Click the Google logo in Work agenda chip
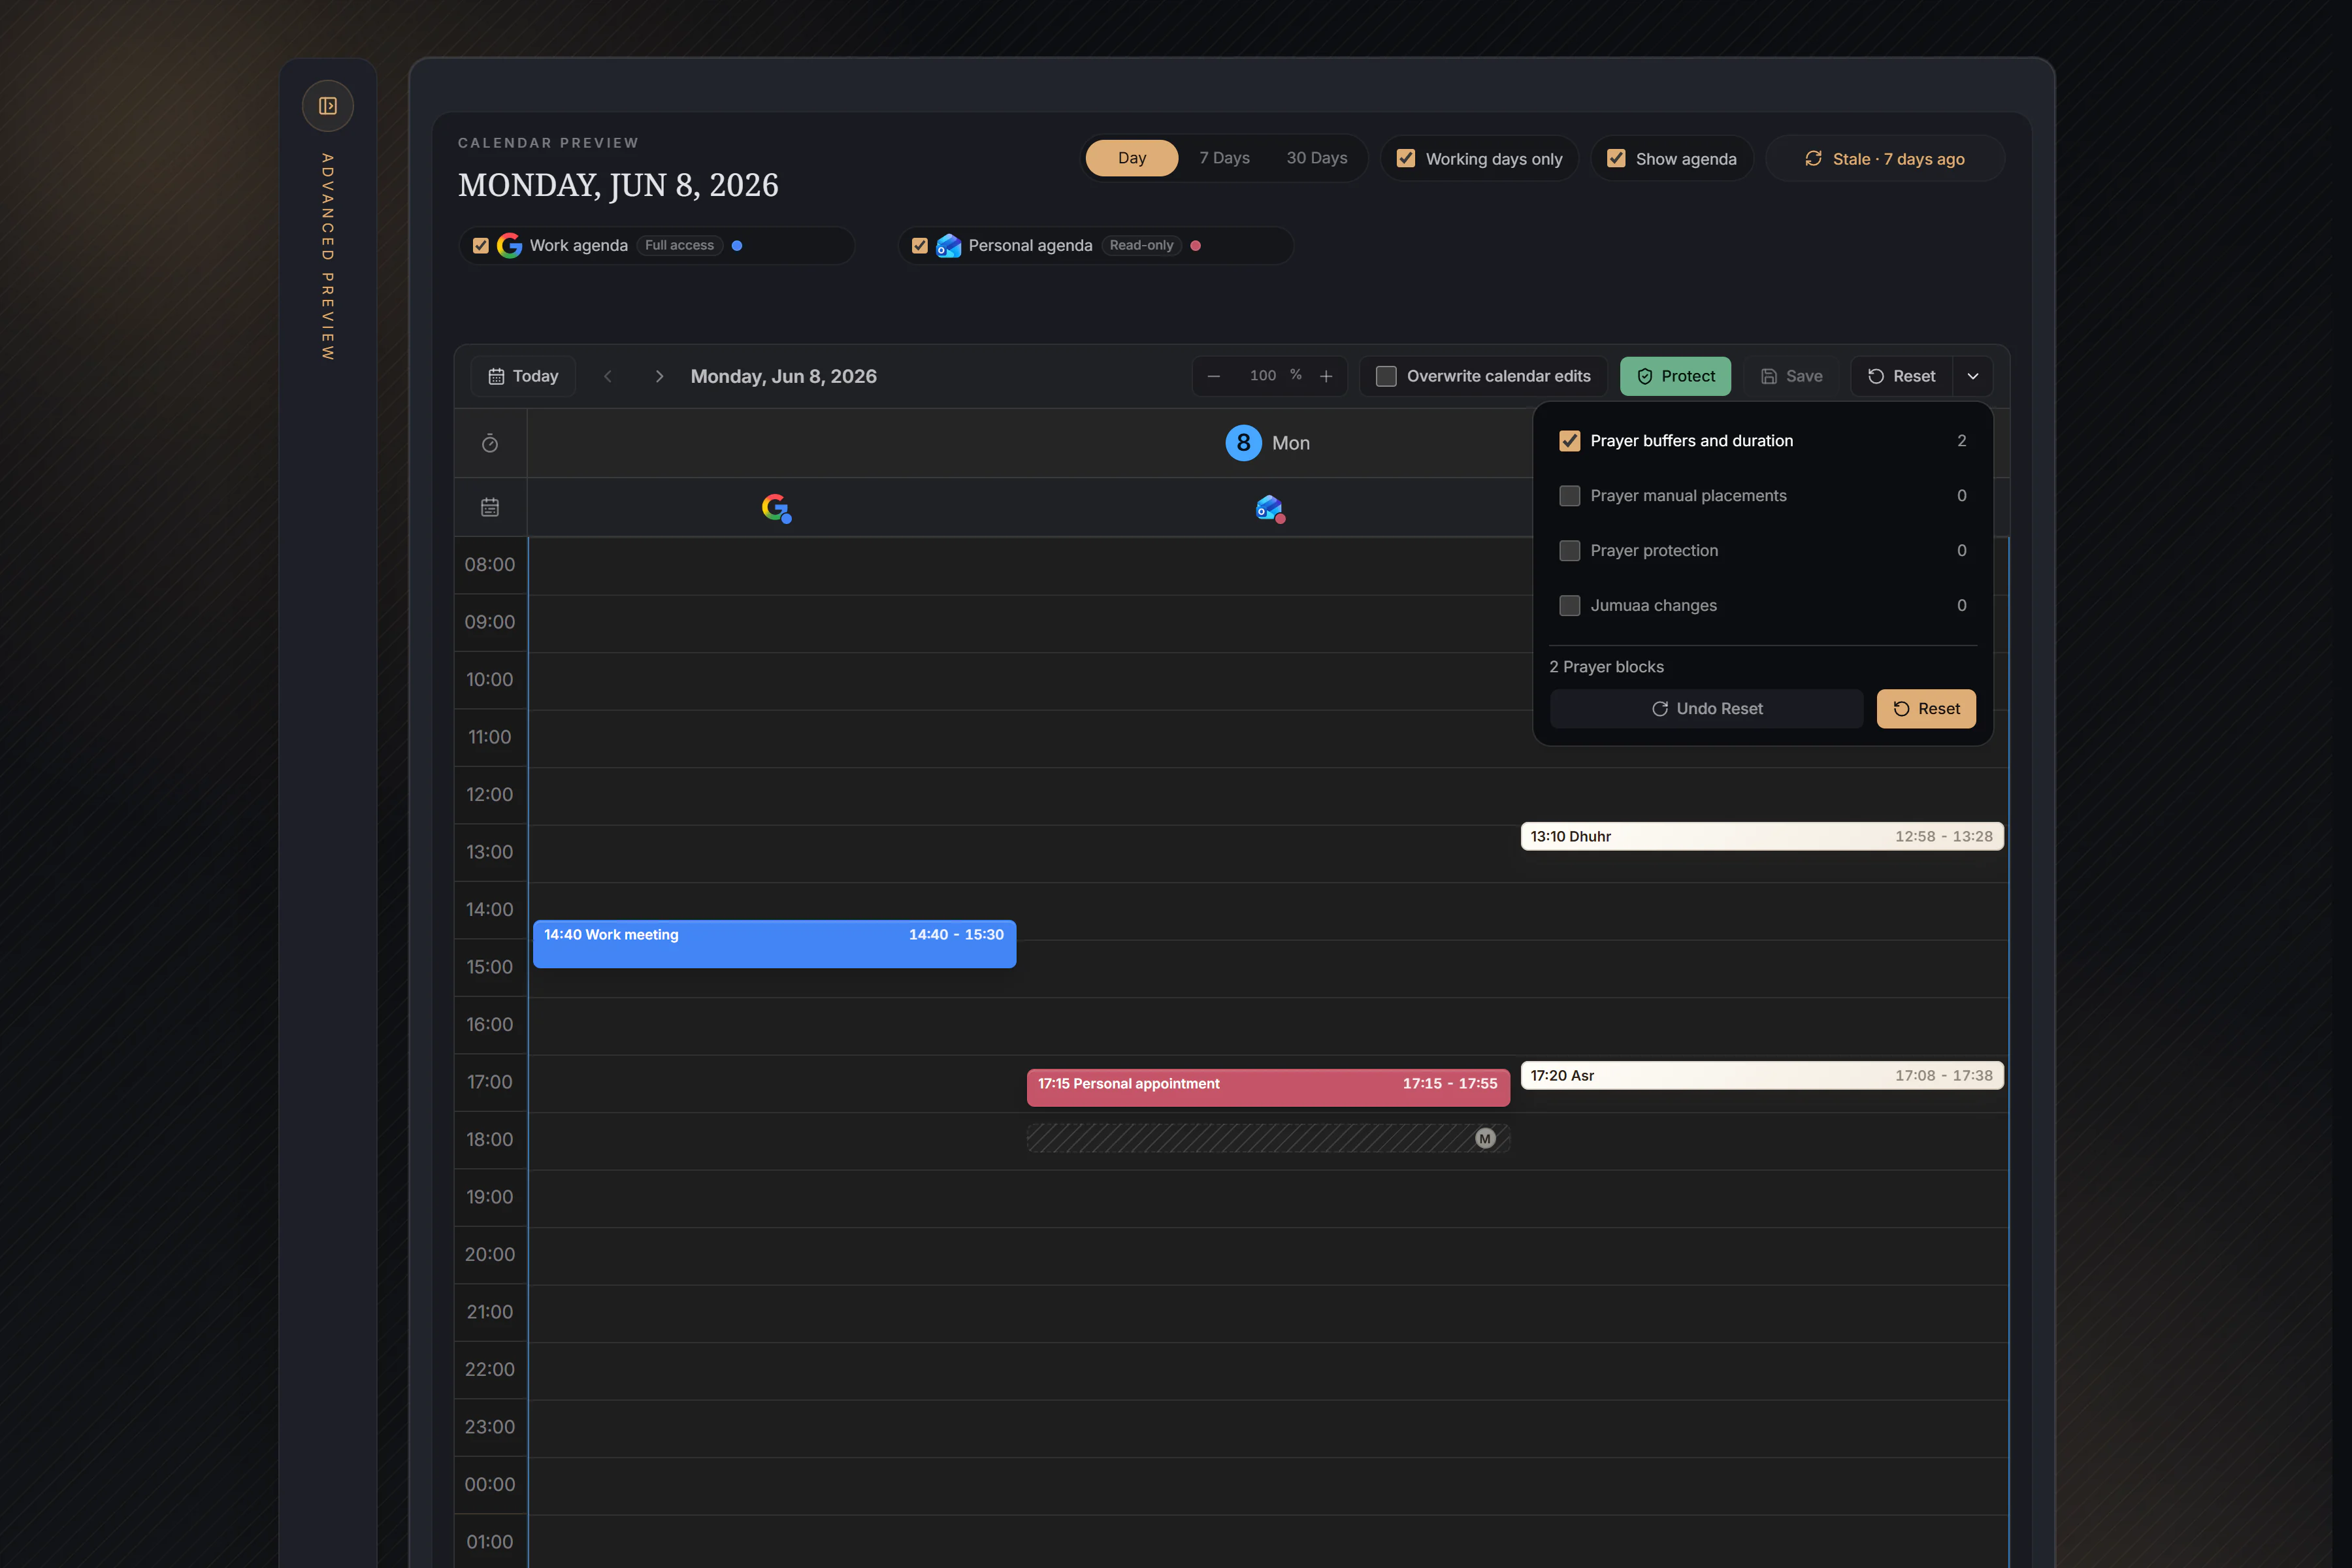Viewport: 2352px width, 1568px height. (509, 245)
